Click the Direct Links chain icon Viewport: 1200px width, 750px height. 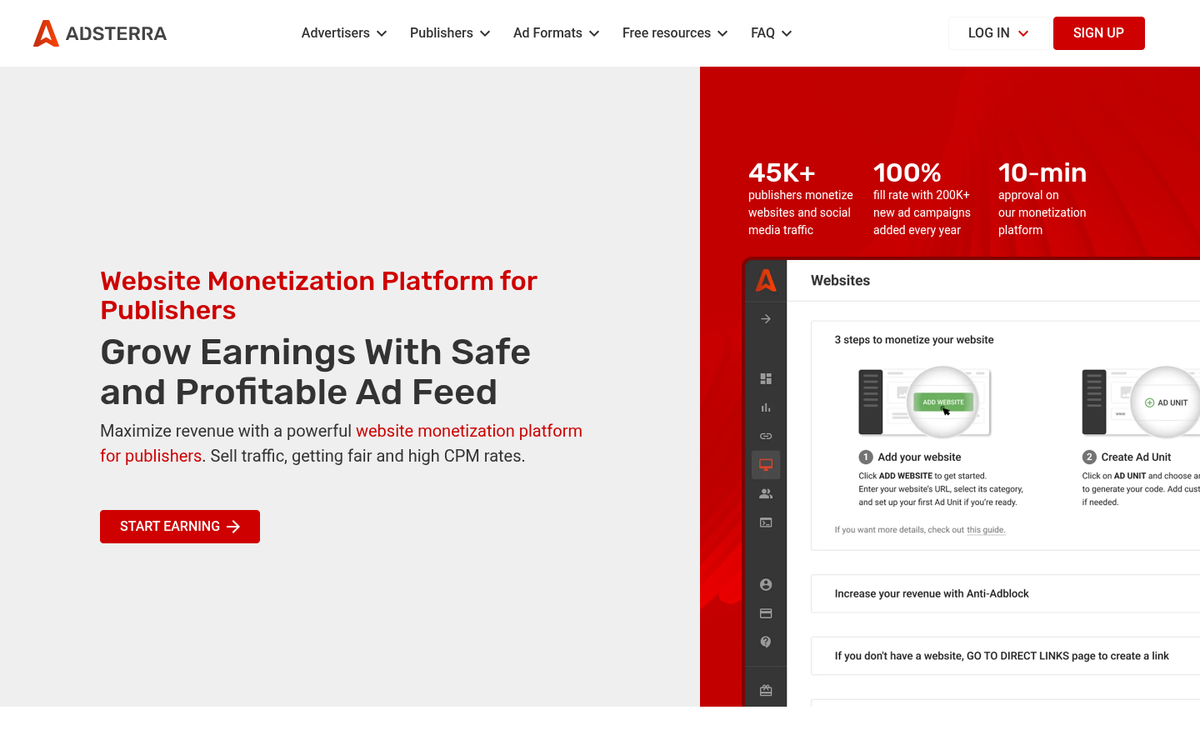point(765,436)
